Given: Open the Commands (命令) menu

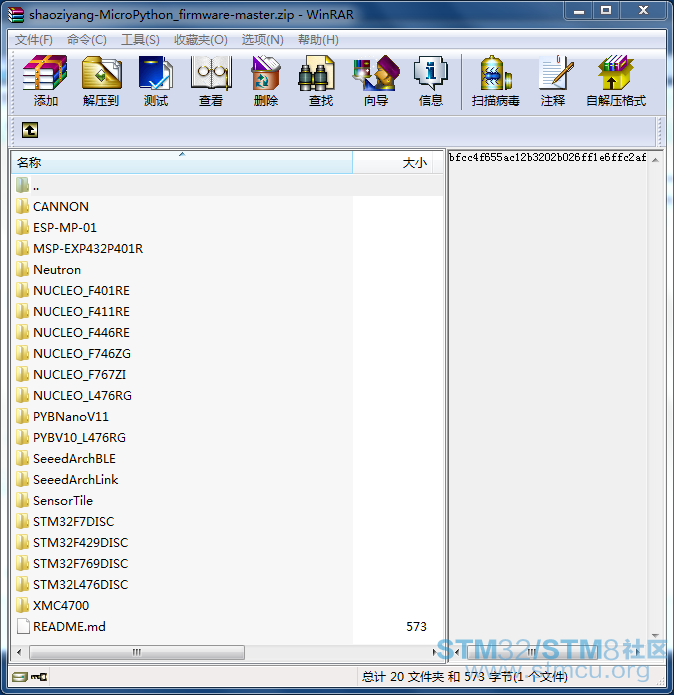Looking at the screenshot, I should 86,40.
